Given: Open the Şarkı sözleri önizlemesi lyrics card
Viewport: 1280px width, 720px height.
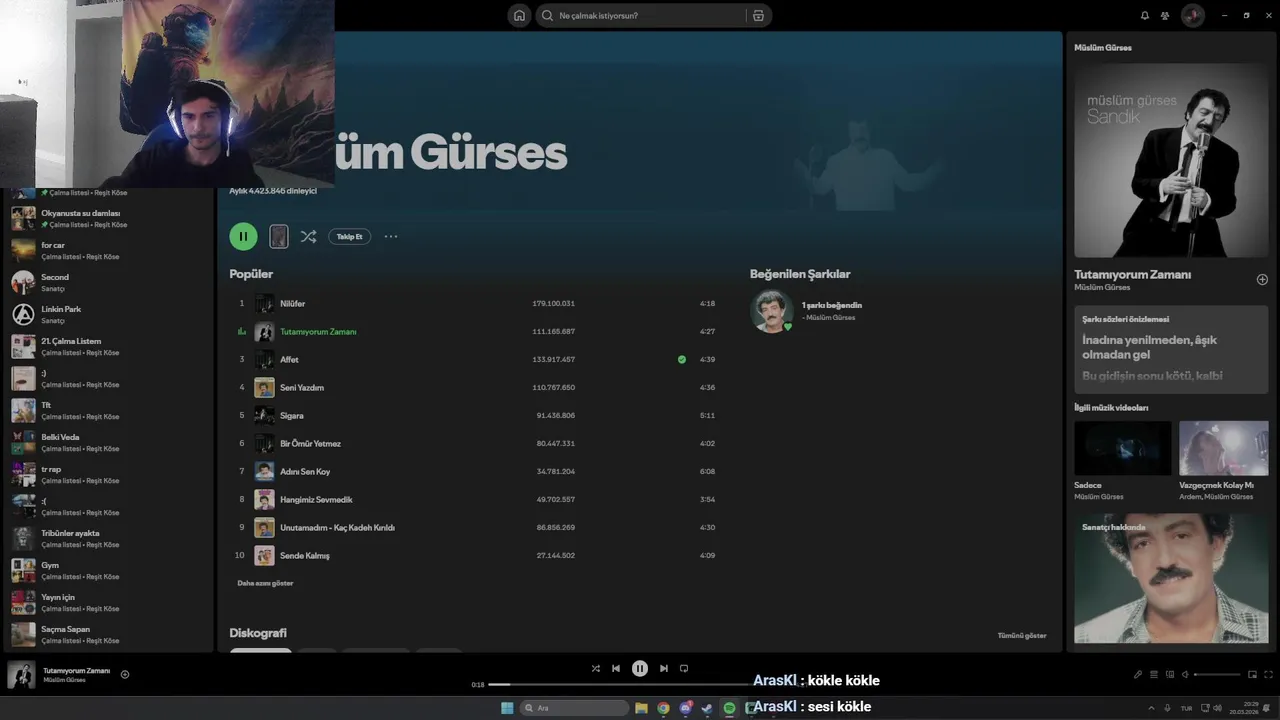Looking at the screenshot, I should click(x=1171, y=348).
